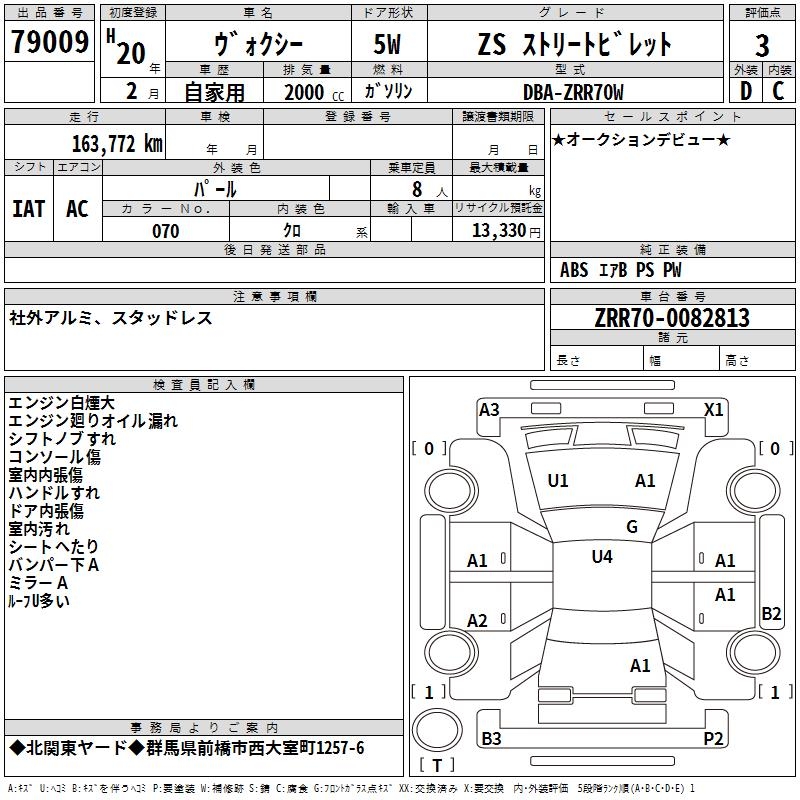Screen dimensions: 800x800
Task: Click B3 mark on rear bumper
Action: point(491,738)
